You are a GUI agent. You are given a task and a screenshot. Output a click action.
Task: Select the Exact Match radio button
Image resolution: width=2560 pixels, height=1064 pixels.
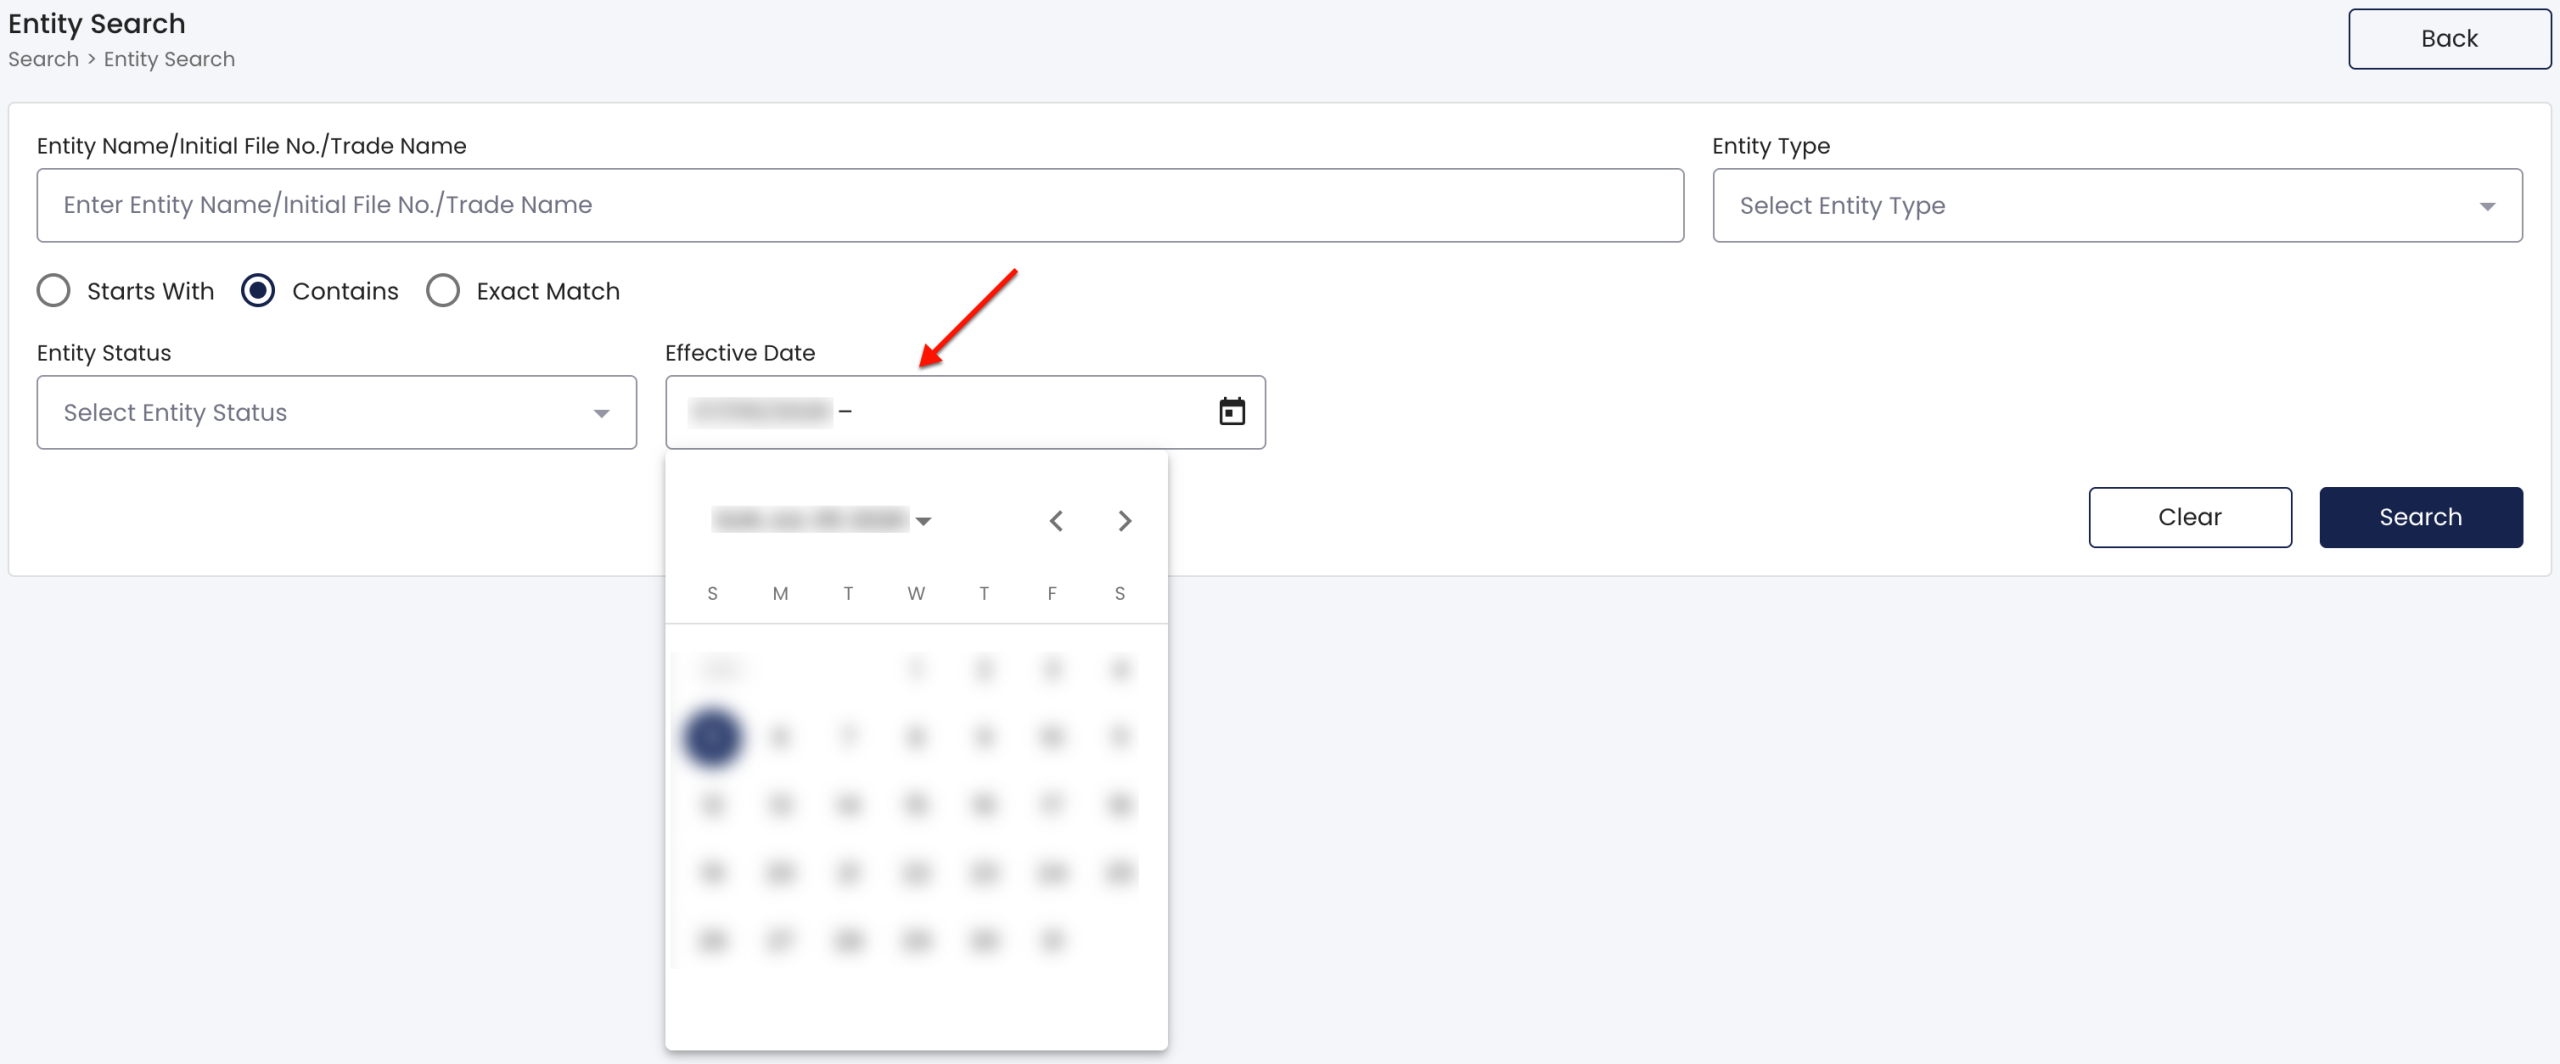tap(443, 291)
